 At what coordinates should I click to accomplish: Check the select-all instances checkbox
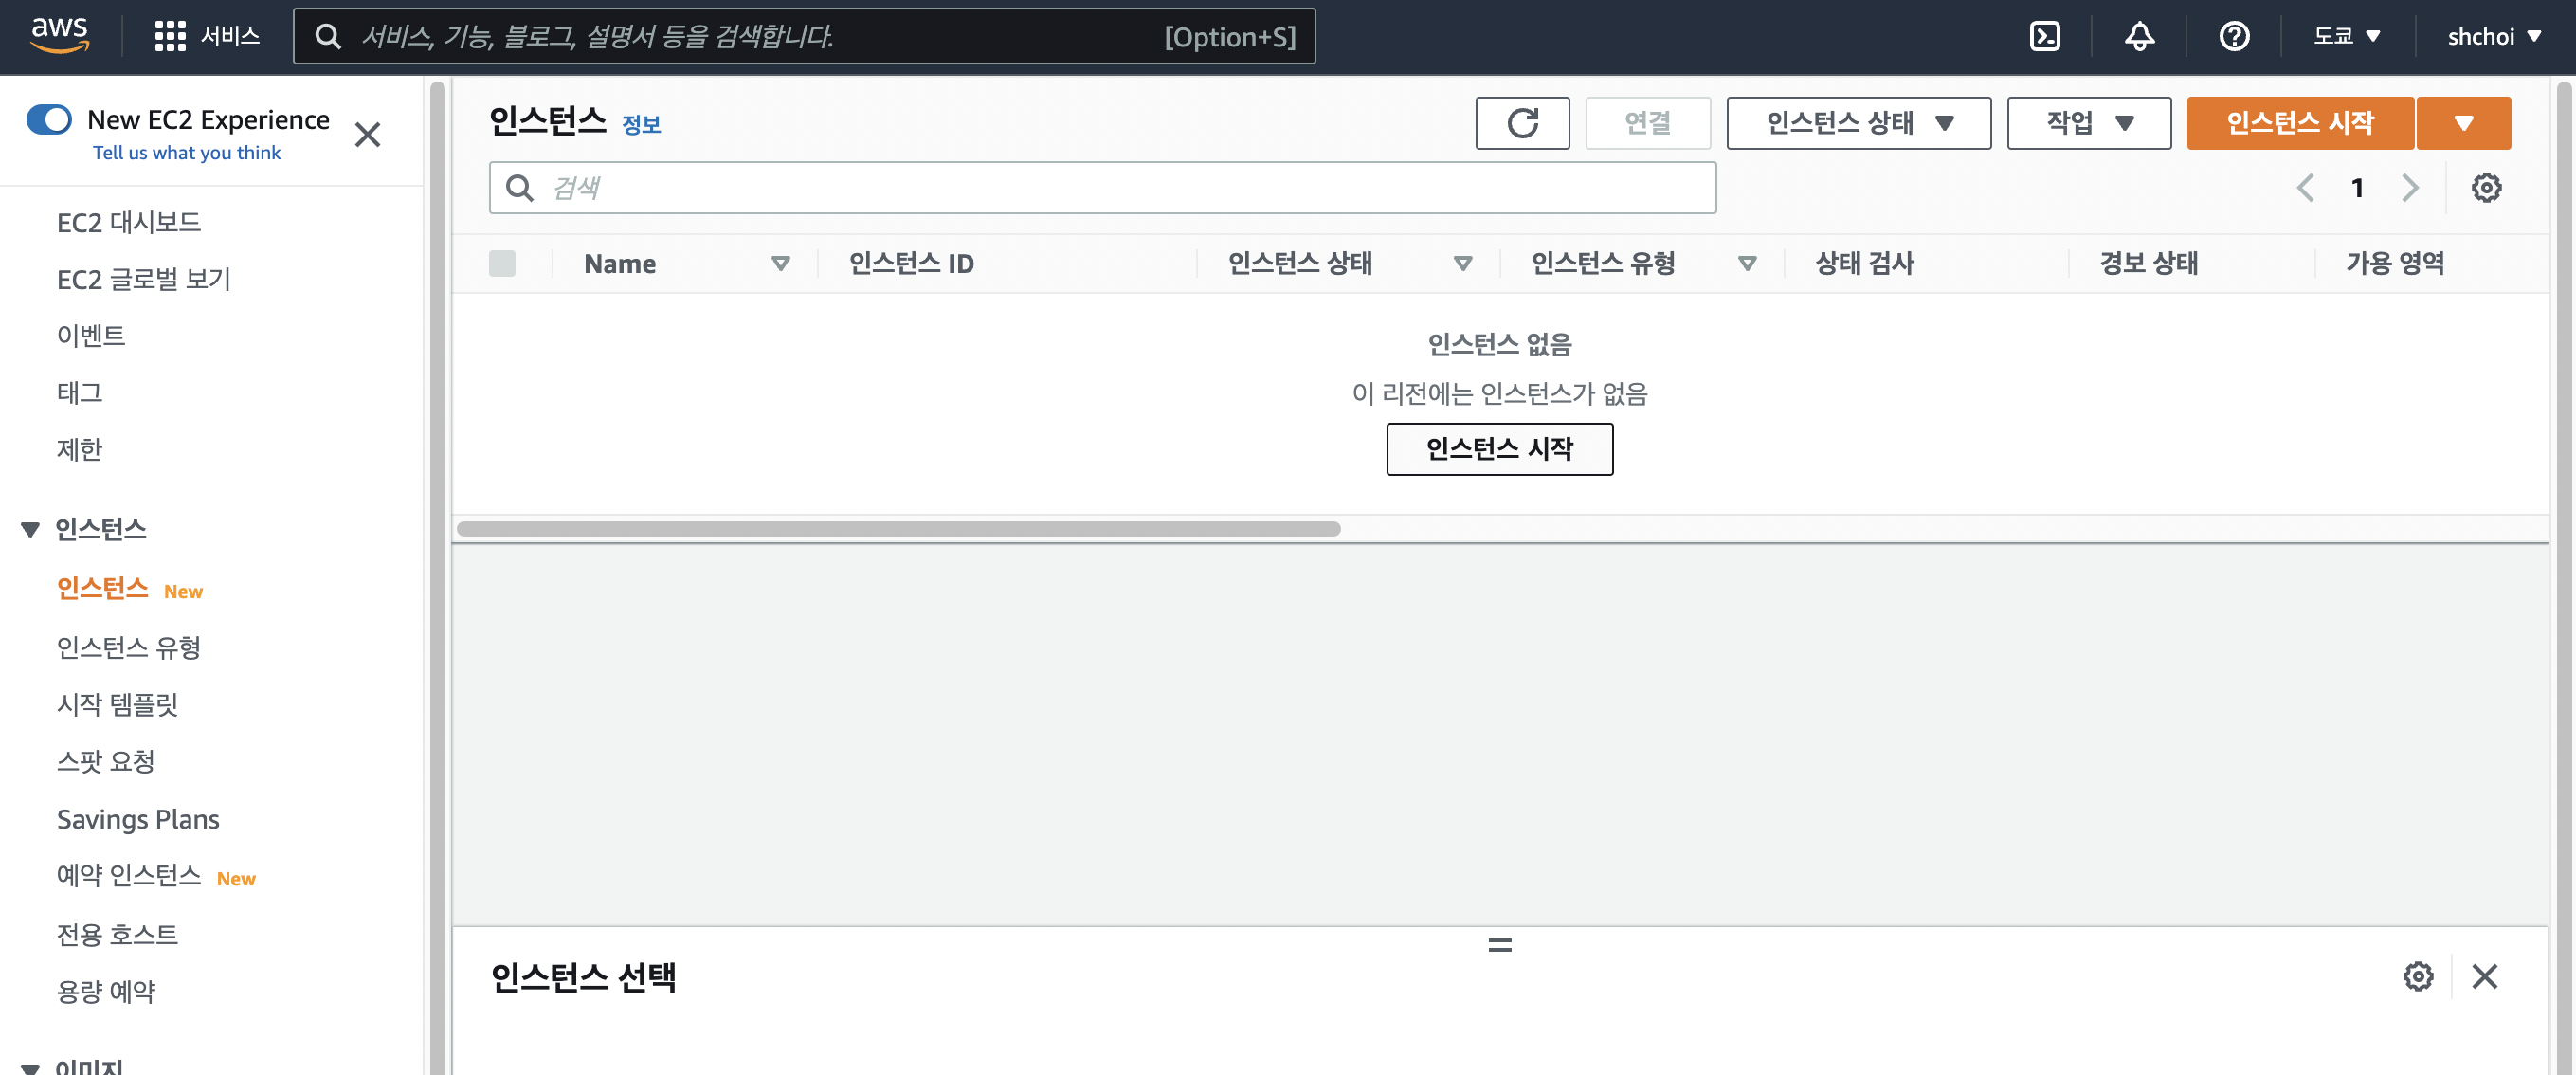pyautogui.click(x=502, y=263)
